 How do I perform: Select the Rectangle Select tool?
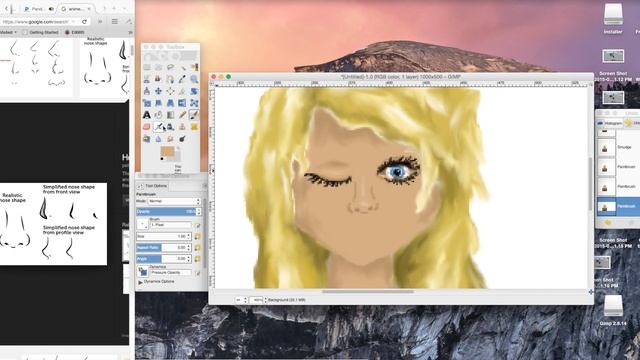coord(147,67)
